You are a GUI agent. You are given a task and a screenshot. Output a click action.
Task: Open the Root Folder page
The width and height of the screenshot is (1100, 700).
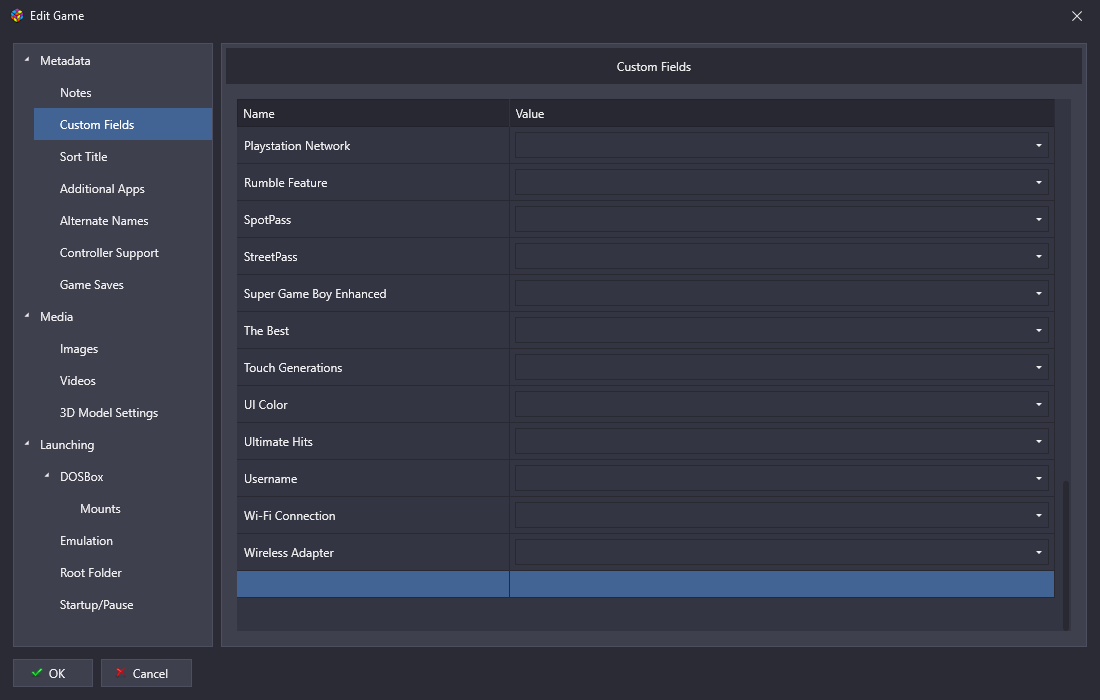pyautogui.click(x=90, y=572)
